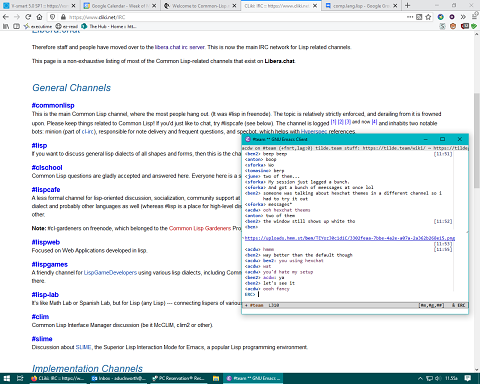
Task: Click the padlock site security icon
Action: click(63, 17)
